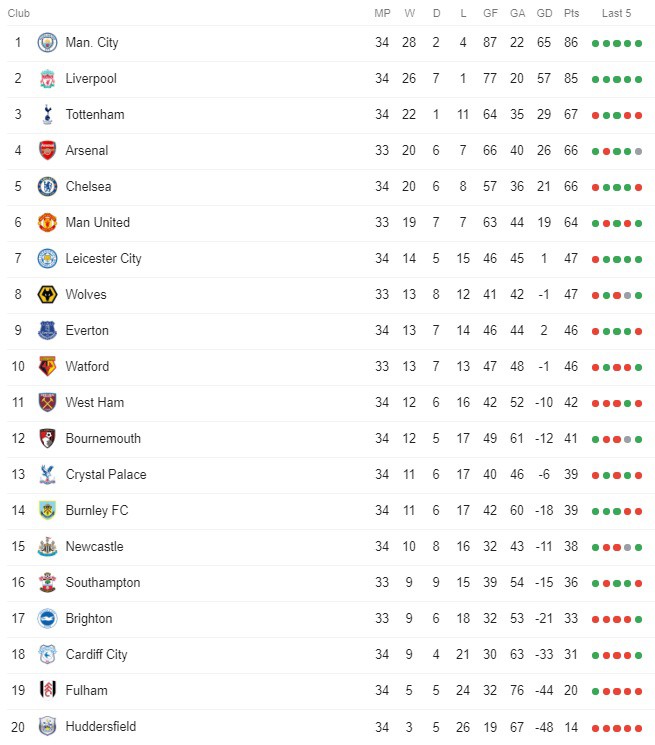Screen dimensions: 655x745
Task: Click the Arsenal cannon crest
Action: coord(47,151)
